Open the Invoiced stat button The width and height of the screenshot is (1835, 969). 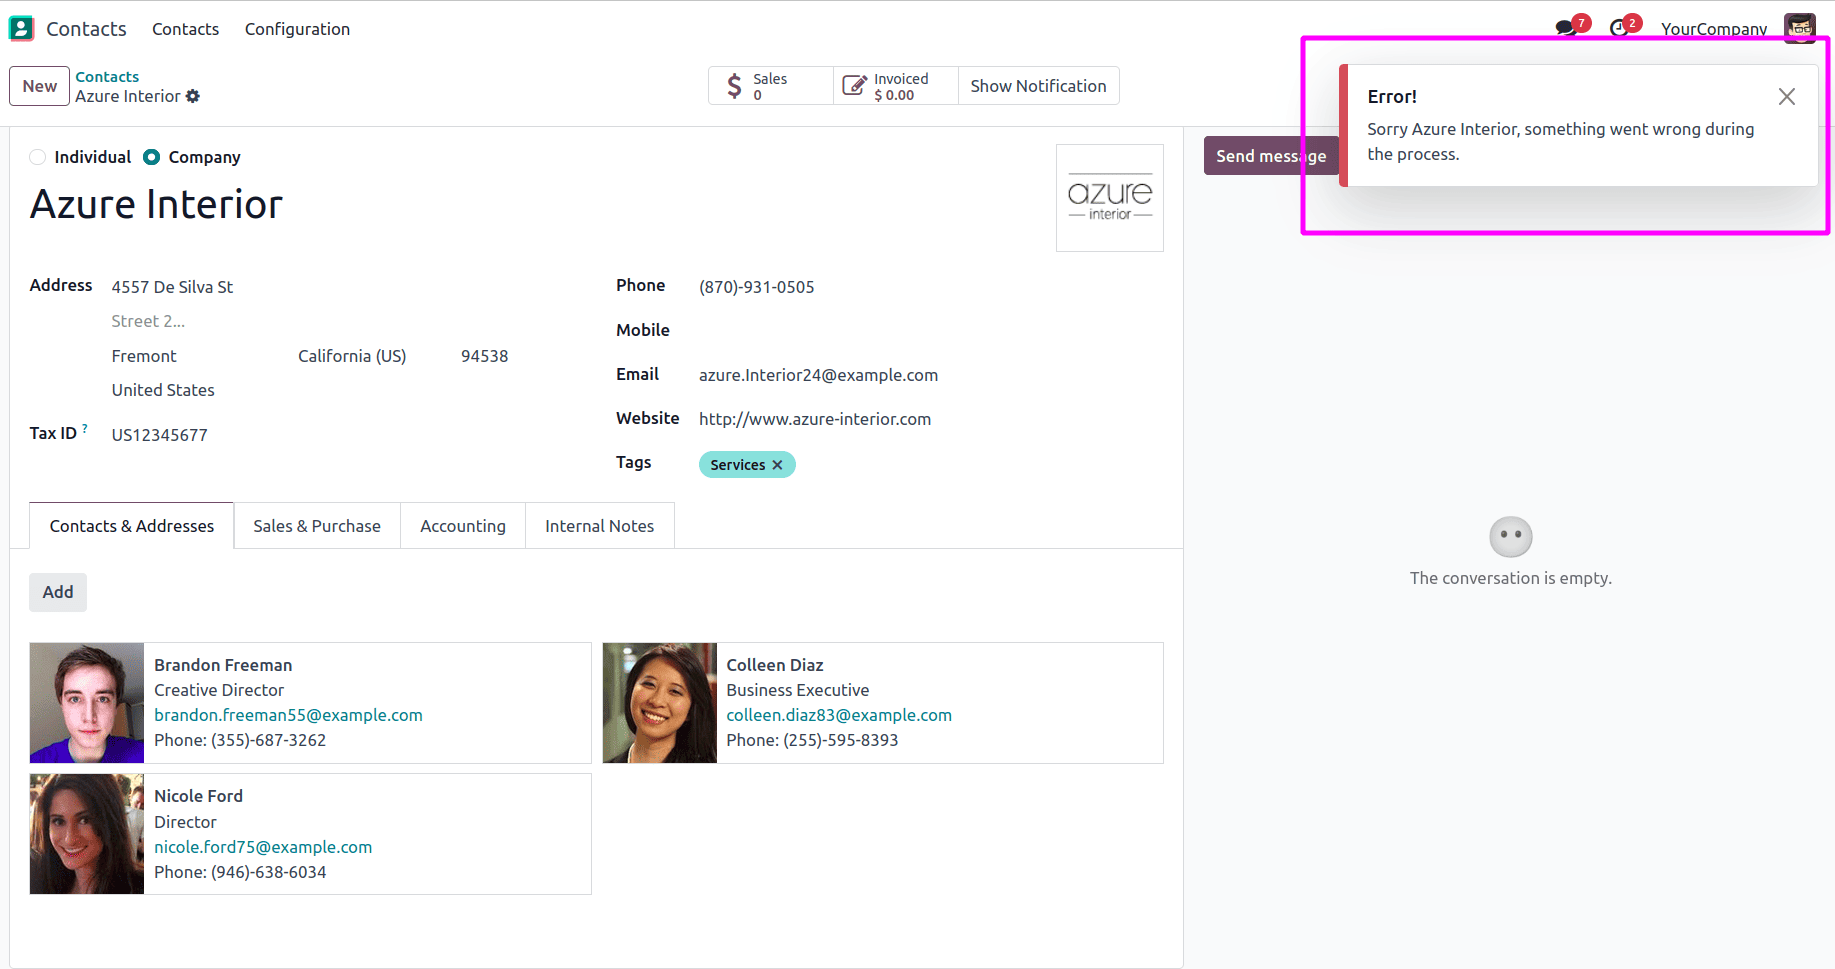[896, 86]
